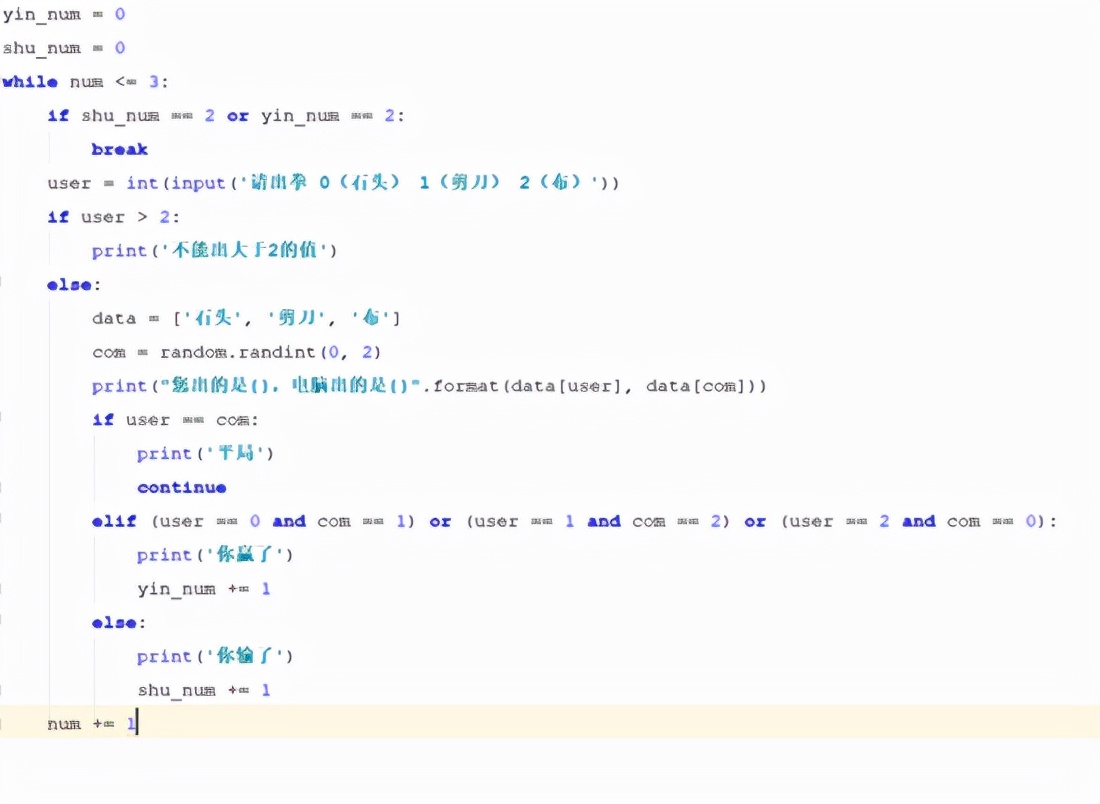The width and height of the screenshot is (1100, 804).
Task: Click 'yin_num == 2:' in the if condition
Action: (333, 116)
